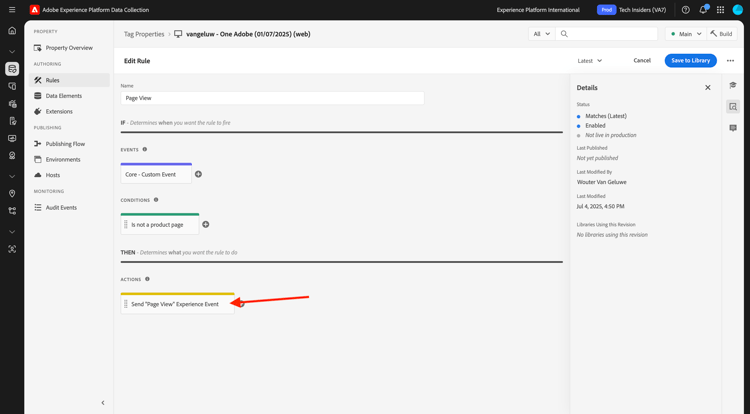750x414 pixels.
Task: Open the Main library dropdown
Action: click(x=686, y=34)
